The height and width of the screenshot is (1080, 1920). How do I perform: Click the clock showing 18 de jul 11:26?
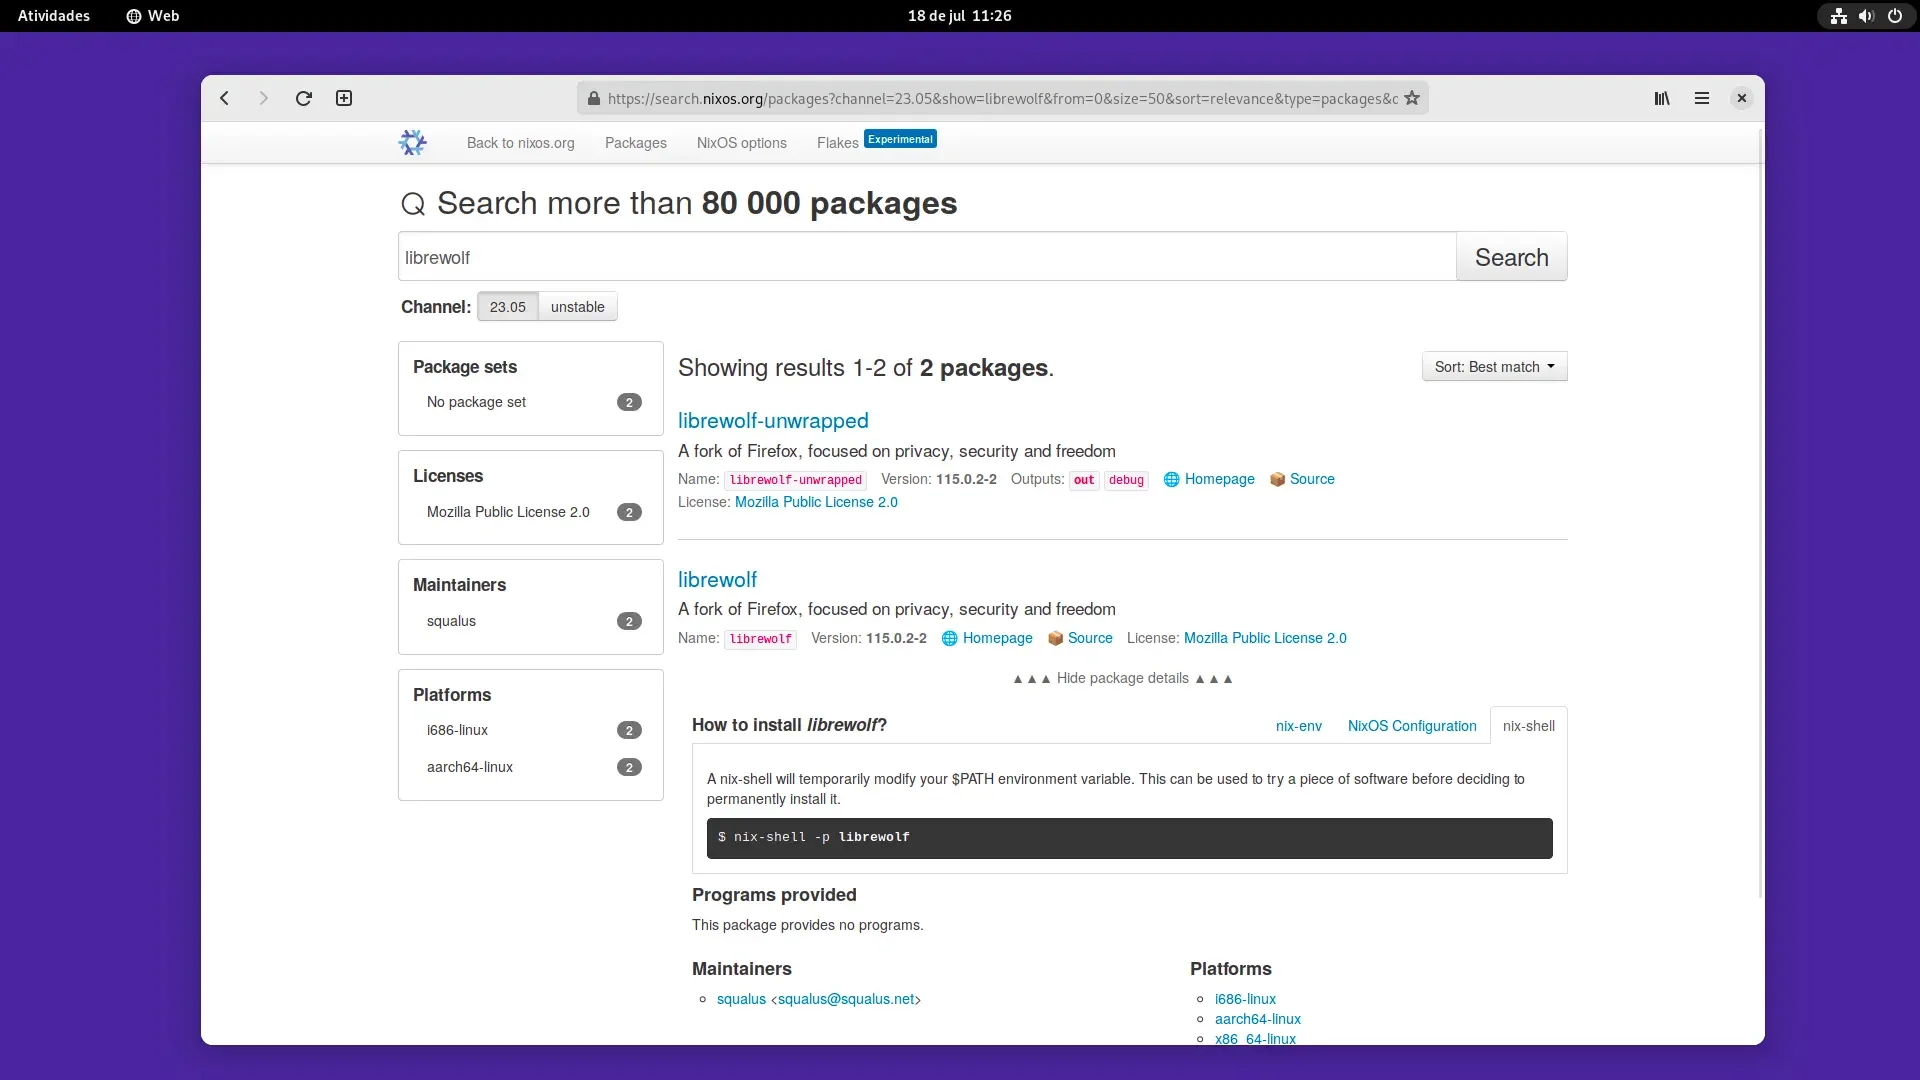coord(960,16)
